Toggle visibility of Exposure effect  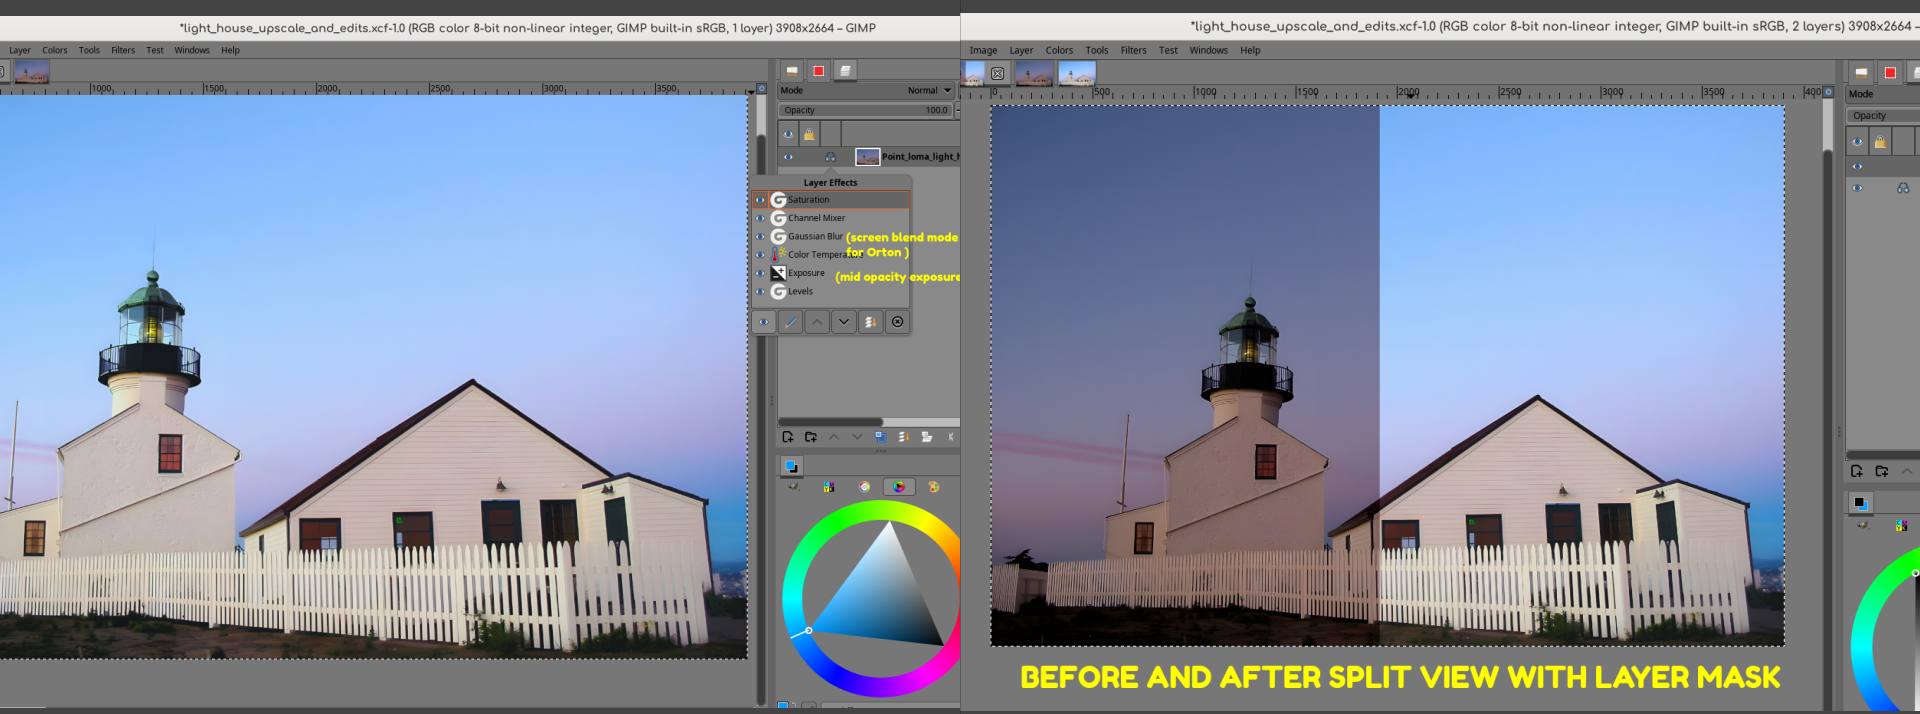(x=760, y=273)
